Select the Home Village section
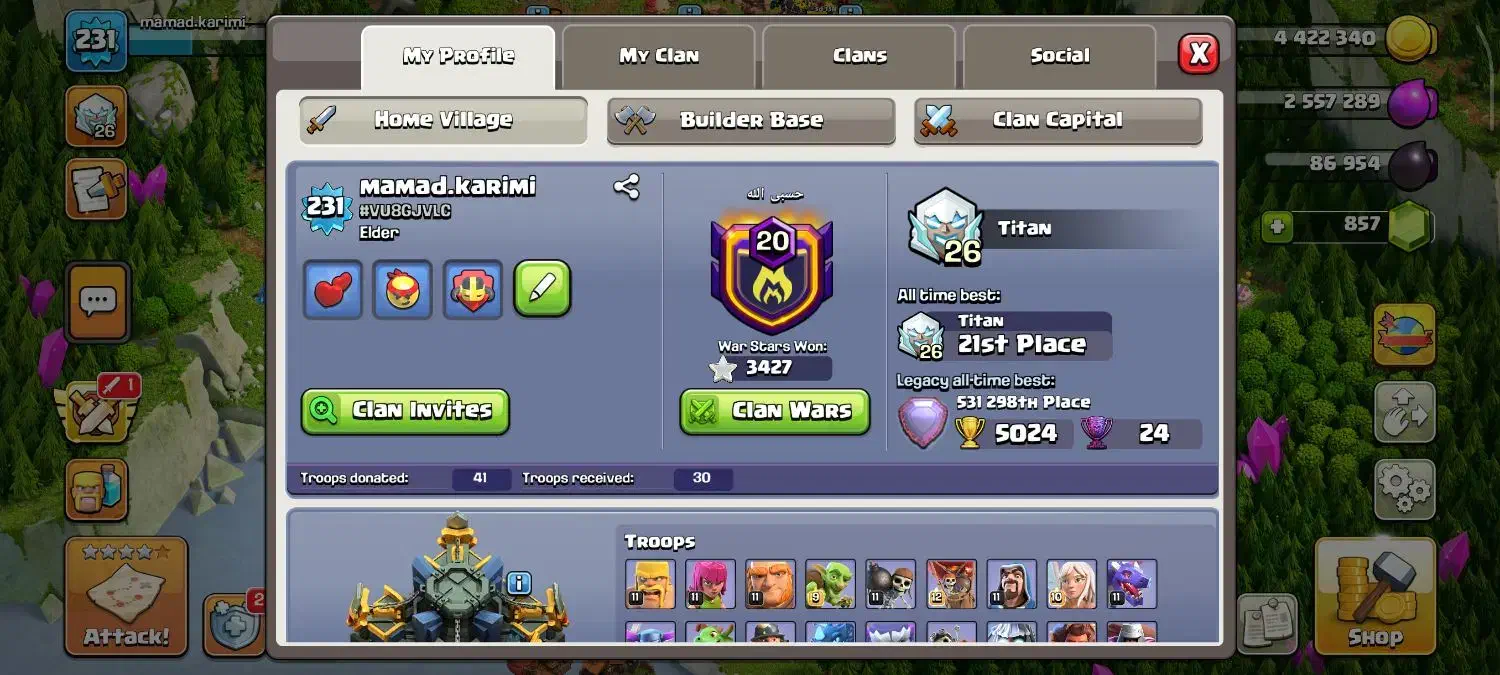 point(443,120)
